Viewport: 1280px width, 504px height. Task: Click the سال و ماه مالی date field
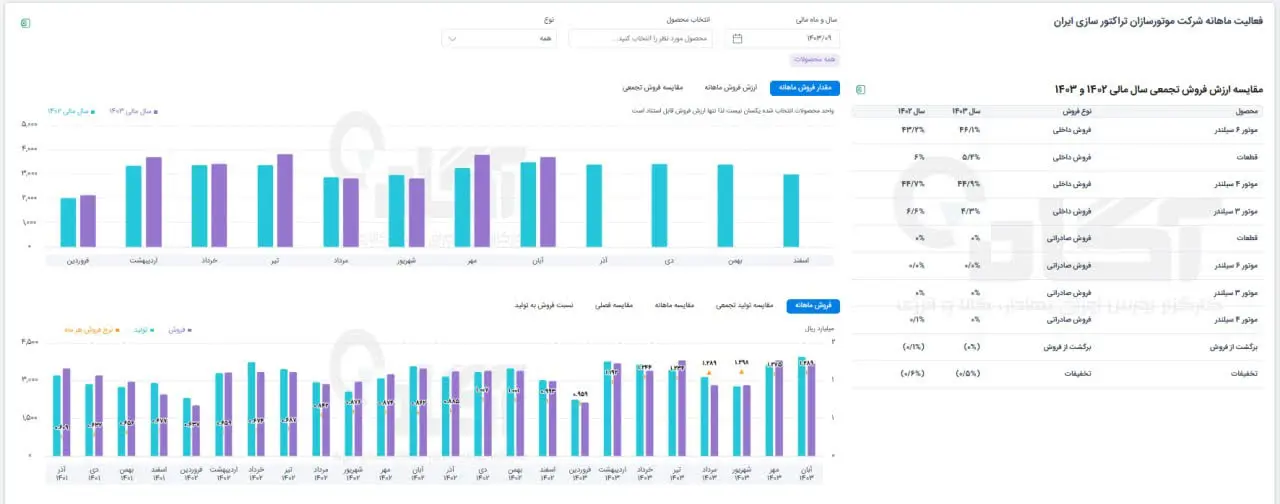(782, 38)
